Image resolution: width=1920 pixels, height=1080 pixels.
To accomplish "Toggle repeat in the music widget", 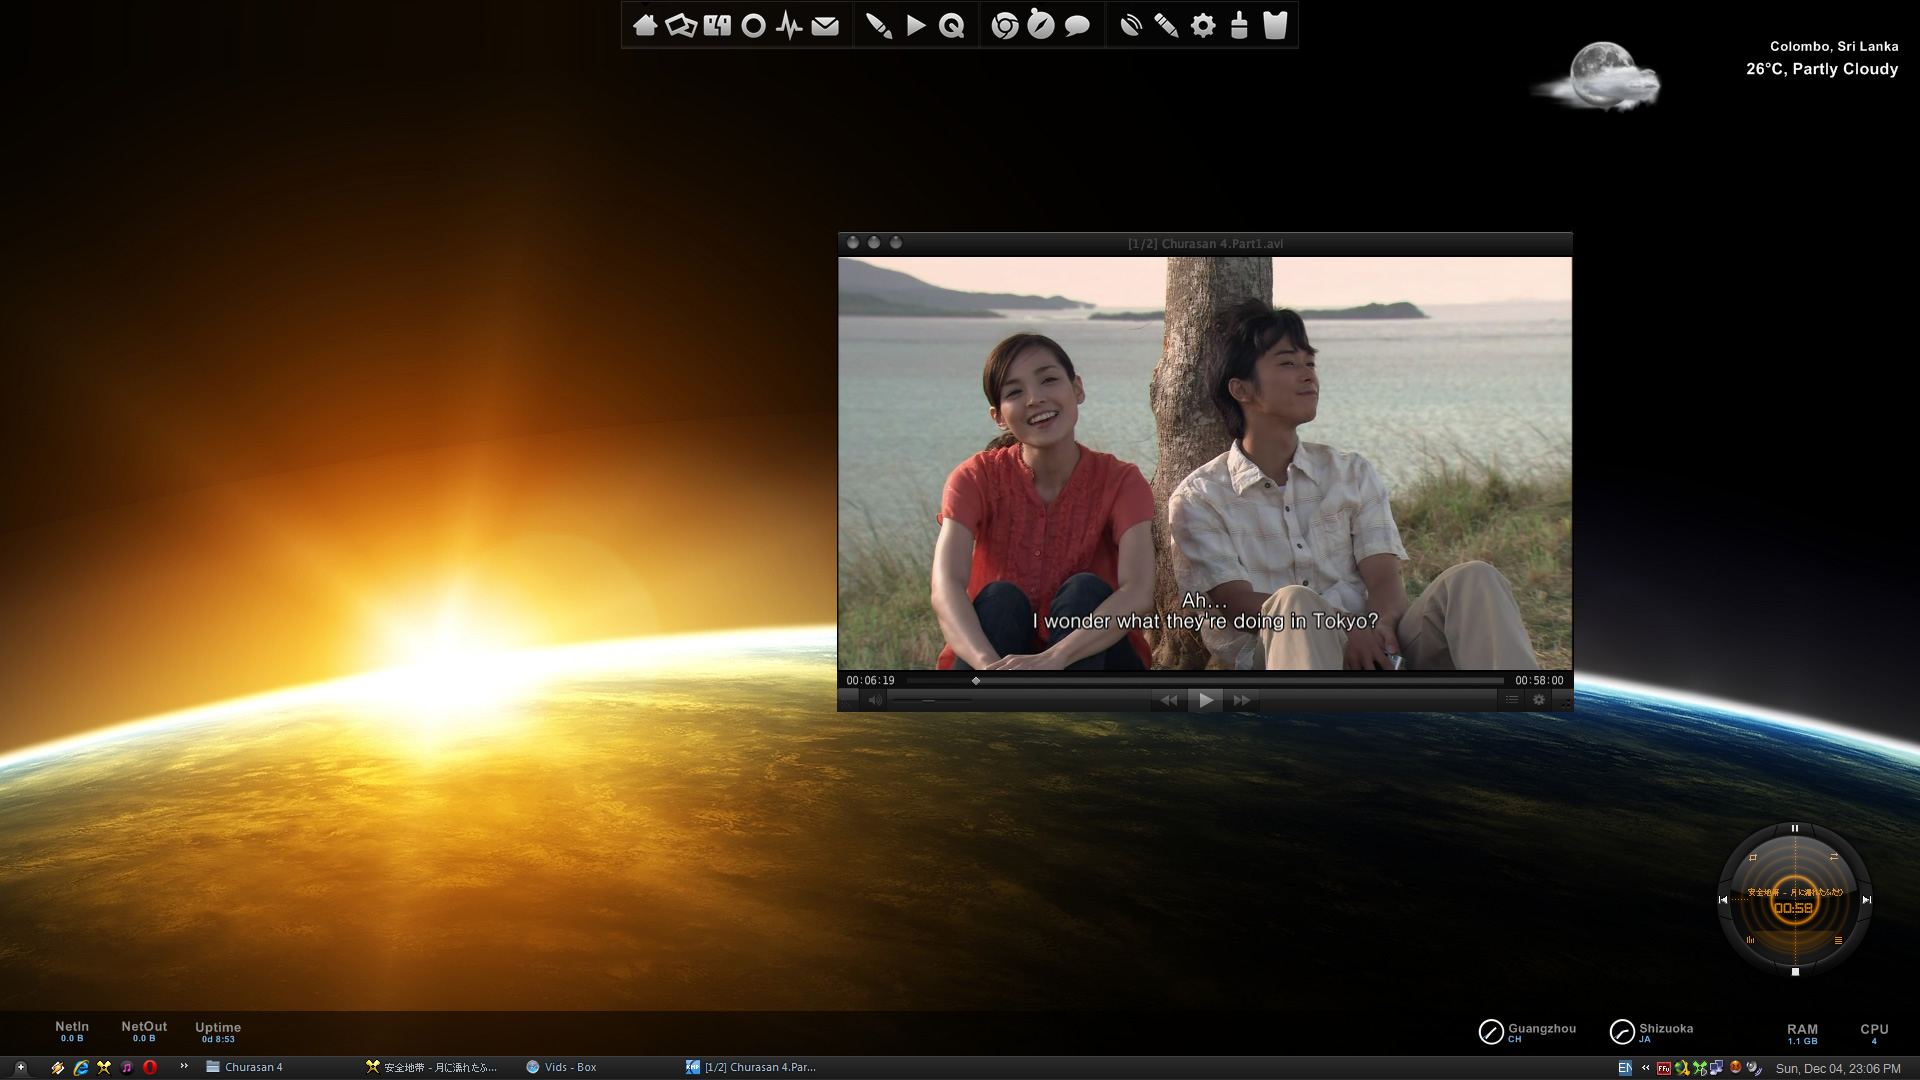I will tap(1752, 857).
